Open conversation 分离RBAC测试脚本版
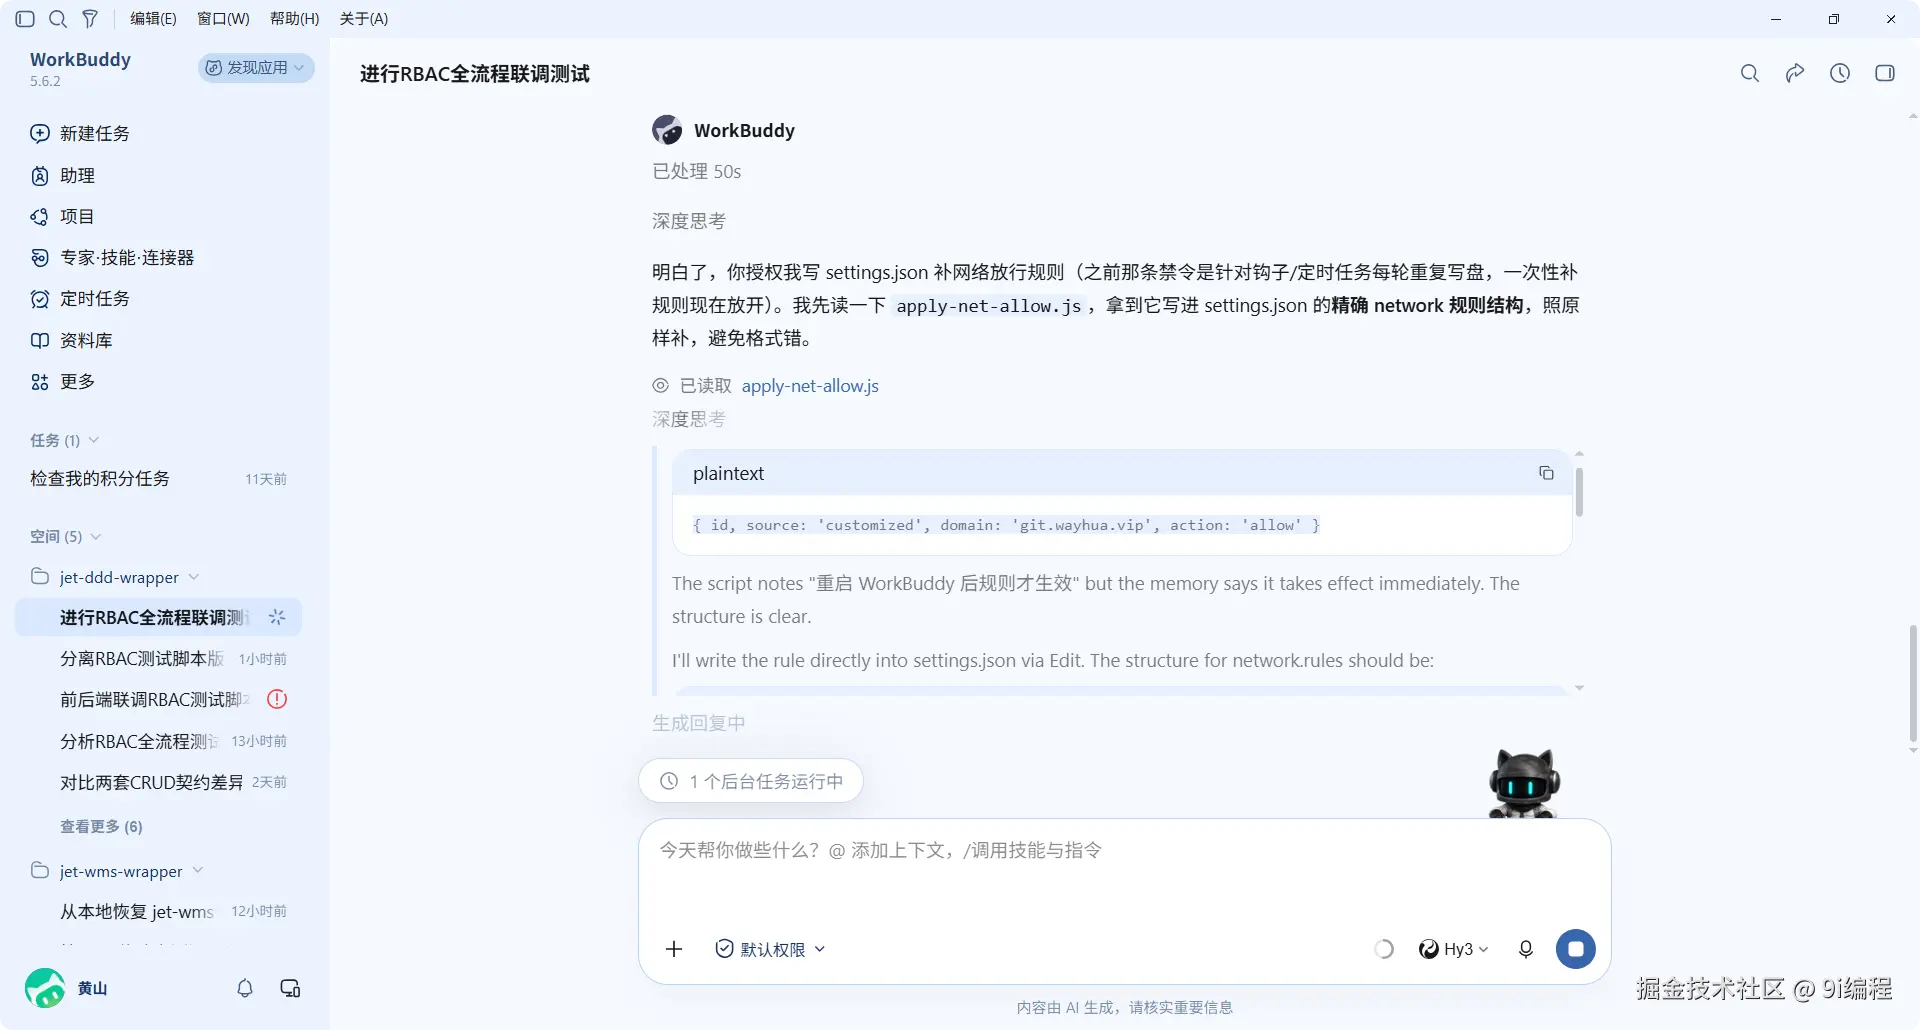This screenshot has height=1030, width=1920. pyautogui.click(x=158, y=659)
